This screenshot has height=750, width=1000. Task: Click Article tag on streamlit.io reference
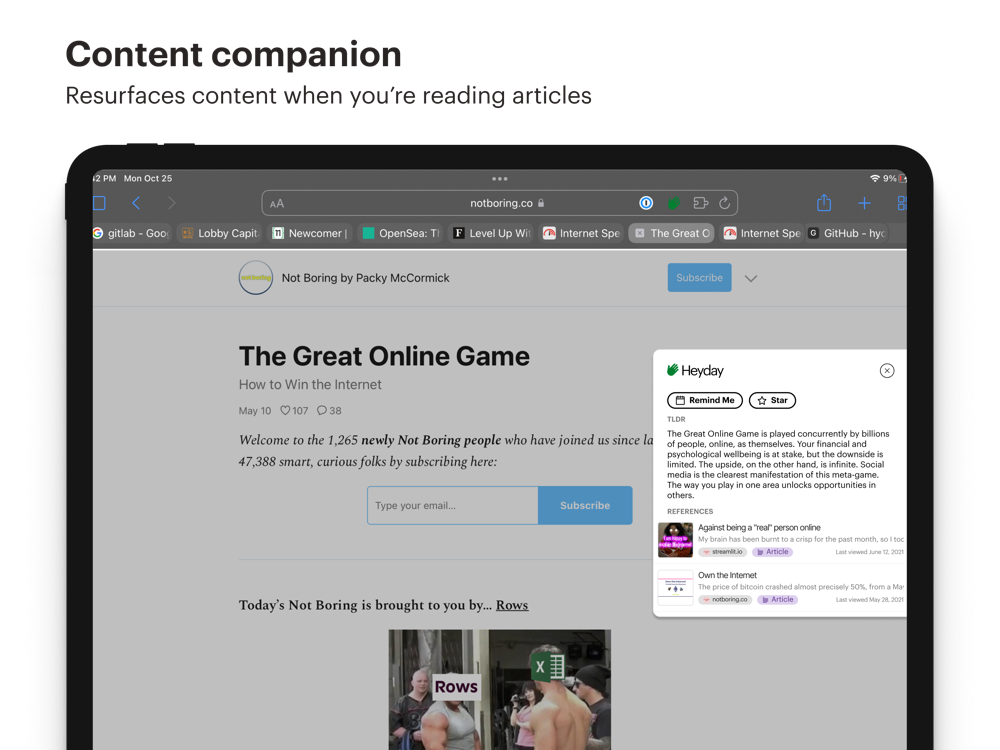pyautogui.click(x=772, y=552)
